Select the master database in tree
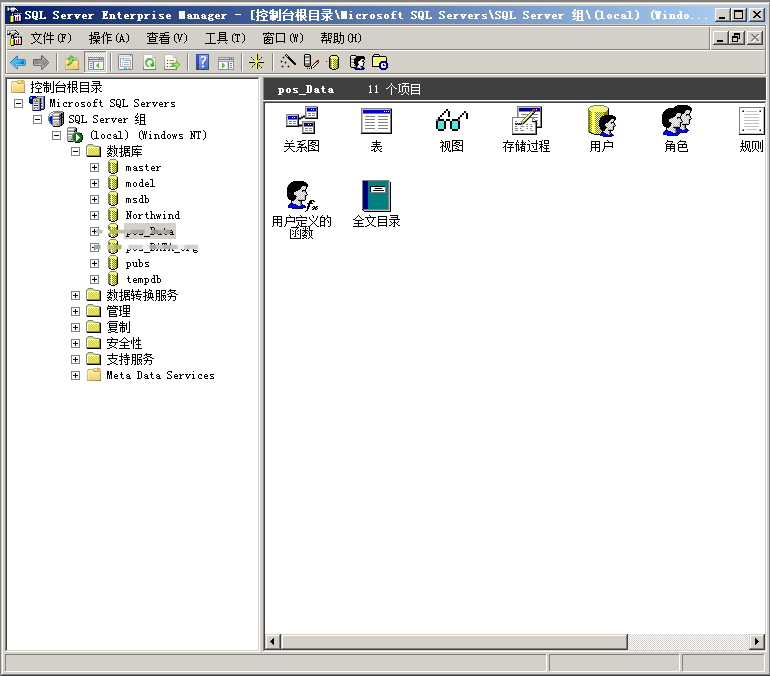The width and height of the screenshot is (770, 676). click(143, 167)
